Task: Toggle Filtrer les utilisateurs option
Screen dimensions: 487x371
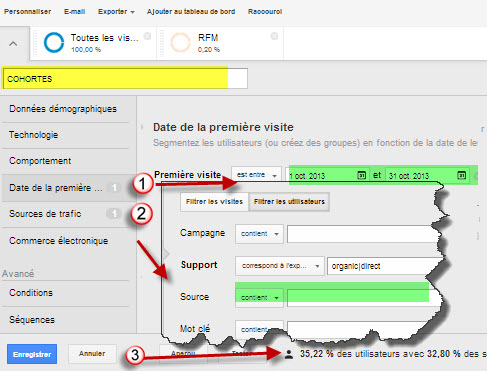Action: [x=289, y=202]
